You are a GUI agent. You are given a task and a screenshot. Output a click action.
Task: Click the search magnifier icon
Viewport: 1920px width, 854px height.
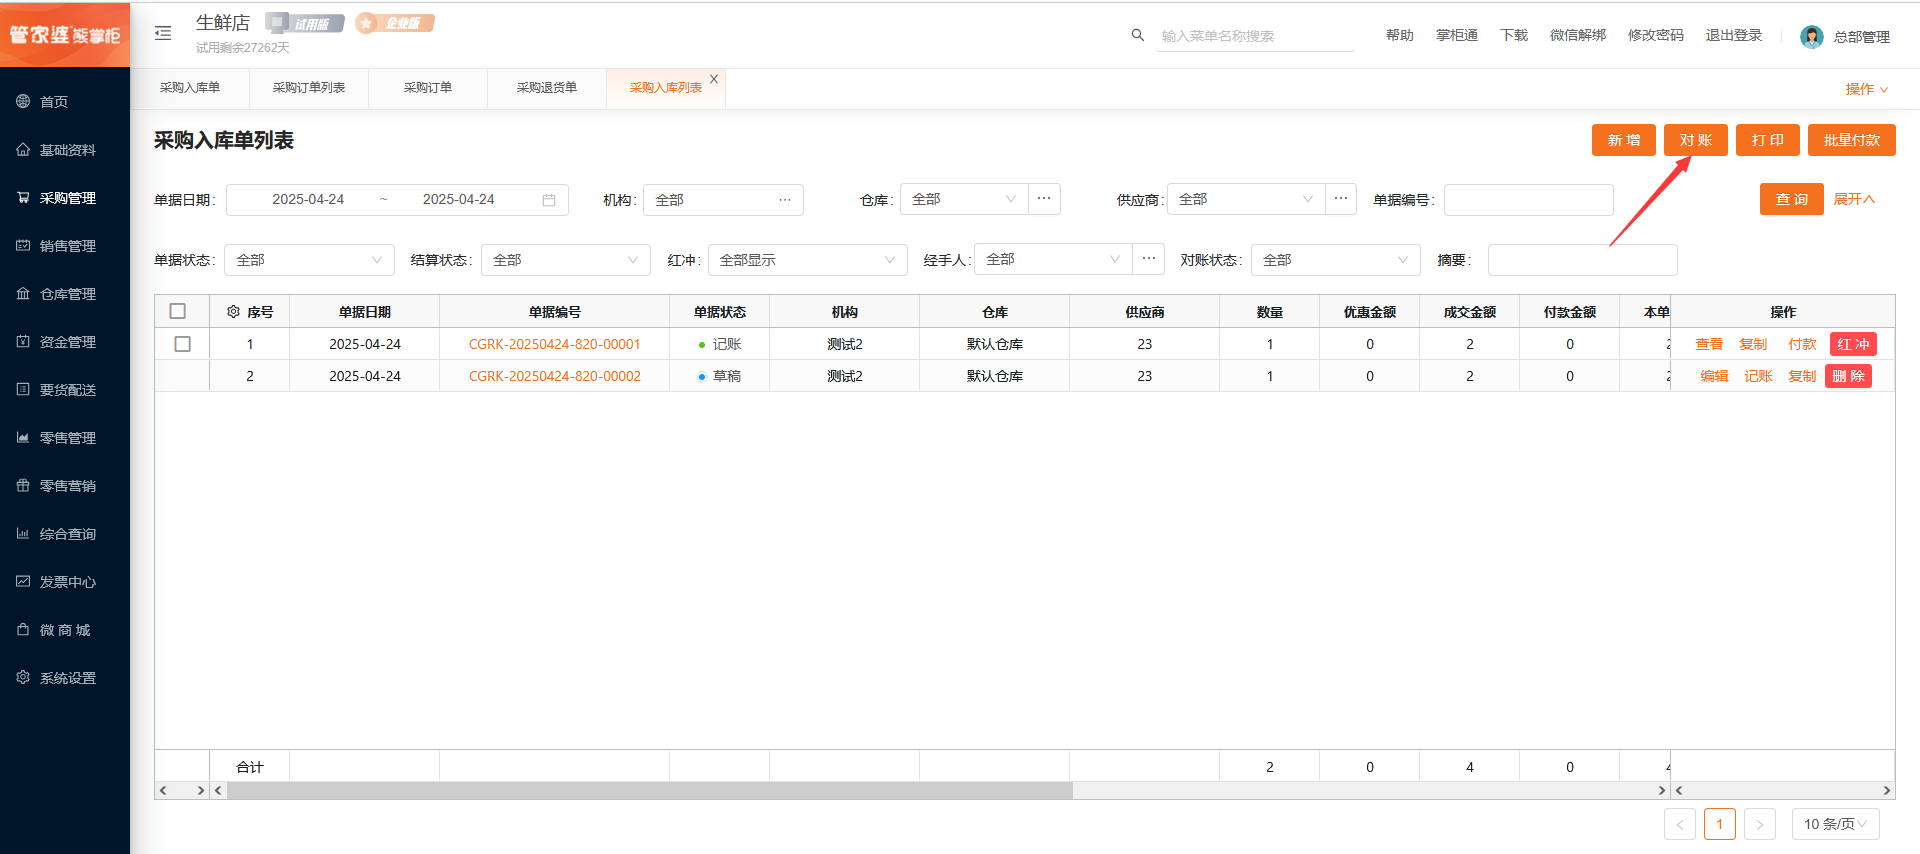click(1137, 35)
